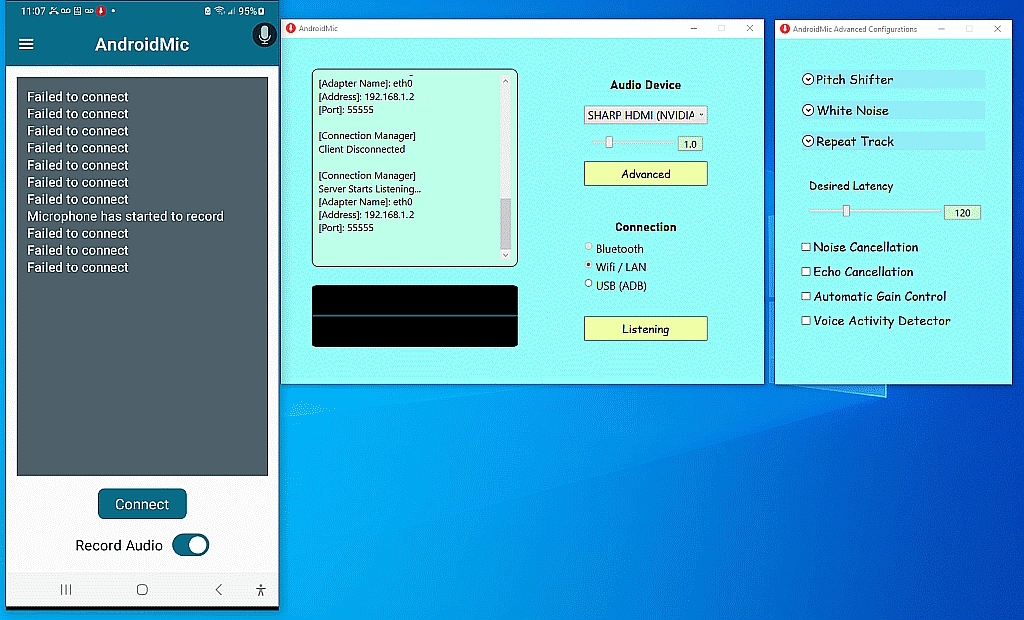Click the phone clock 11:07

[33, 11]
